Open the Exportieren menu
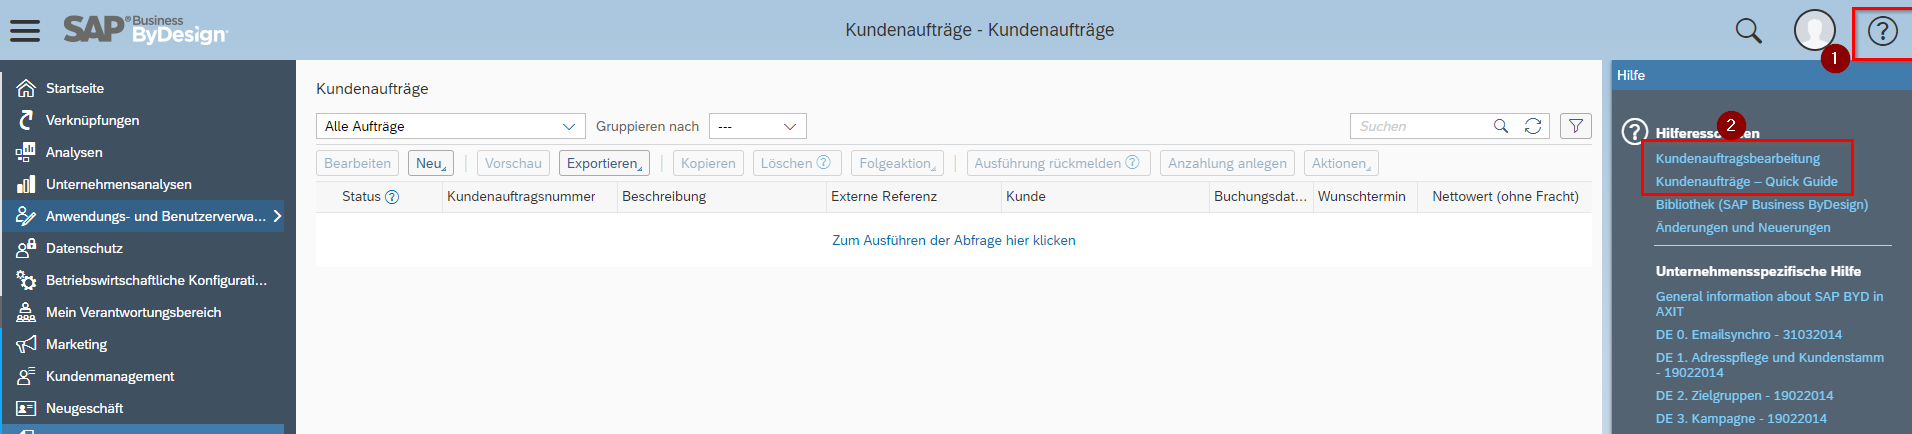This screenshot has height=434, width=1912. click(x=604, y=163)
